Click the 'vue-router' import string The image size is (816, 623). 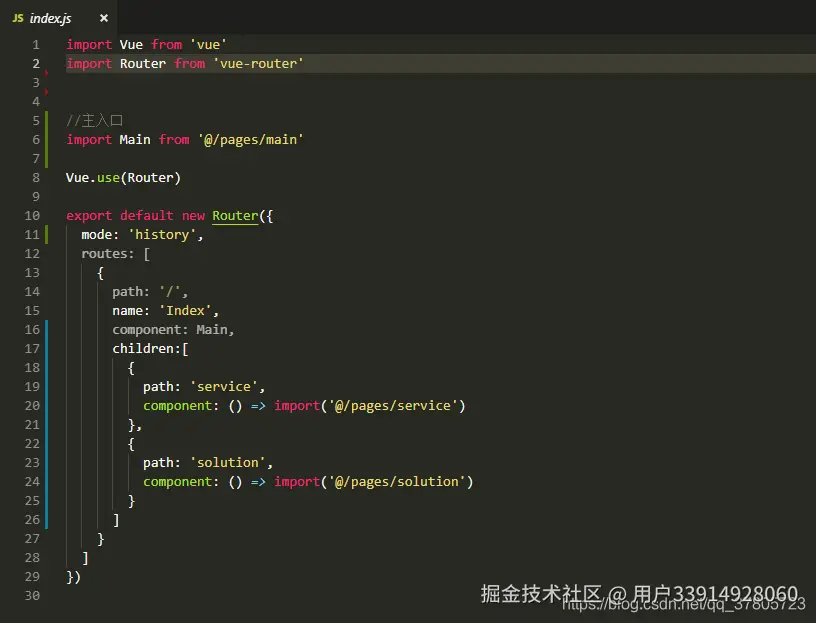click(x=258, y=63)
